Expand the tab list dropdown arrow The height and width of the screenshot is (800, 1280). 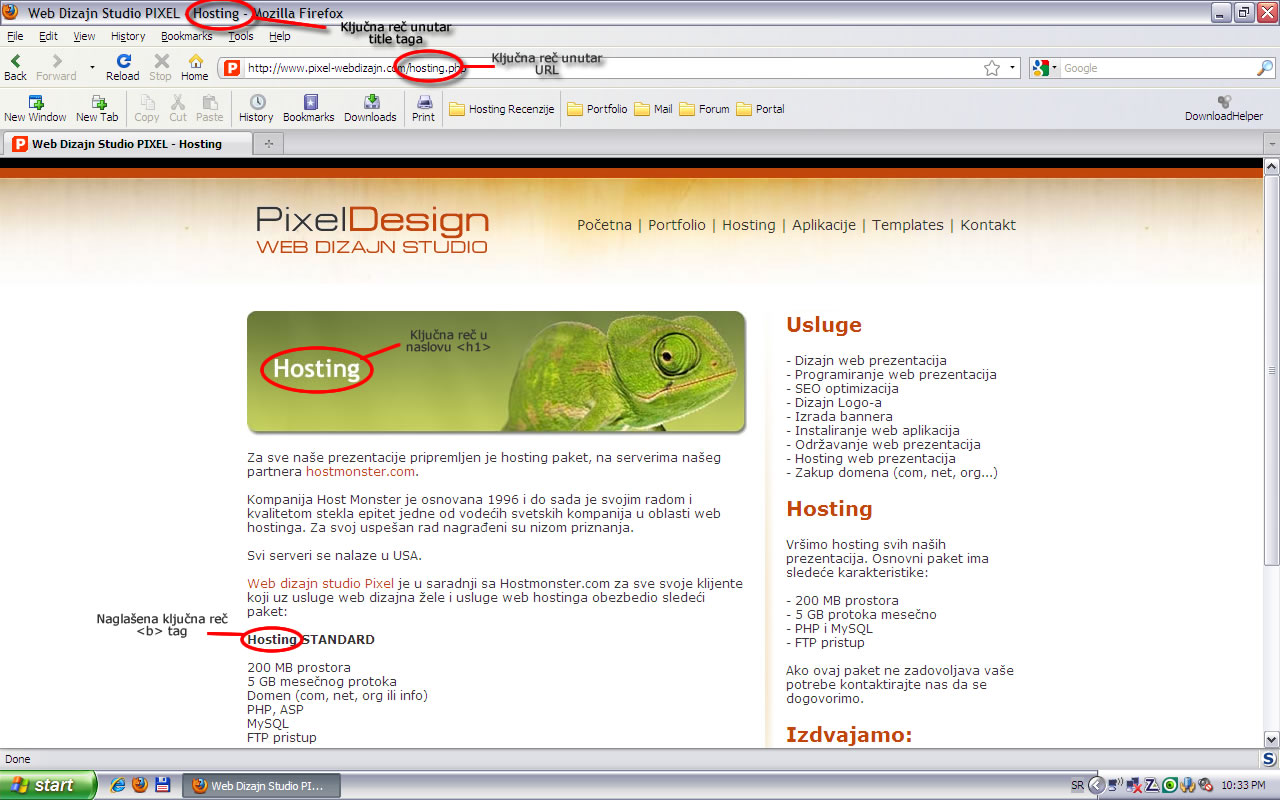[1271, 144]
